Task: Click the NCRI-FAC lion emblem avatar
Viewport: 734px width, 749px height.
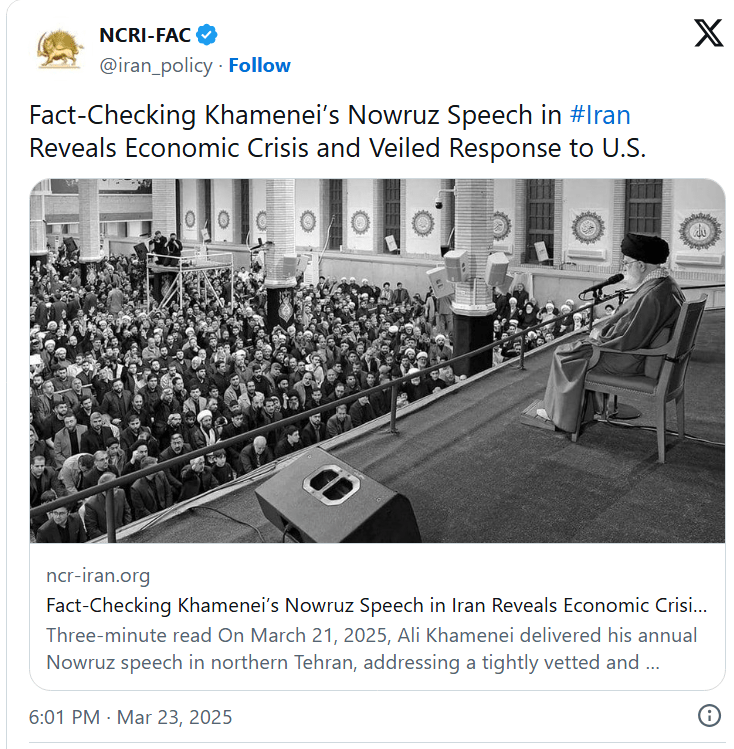Action: pos(60,49)
